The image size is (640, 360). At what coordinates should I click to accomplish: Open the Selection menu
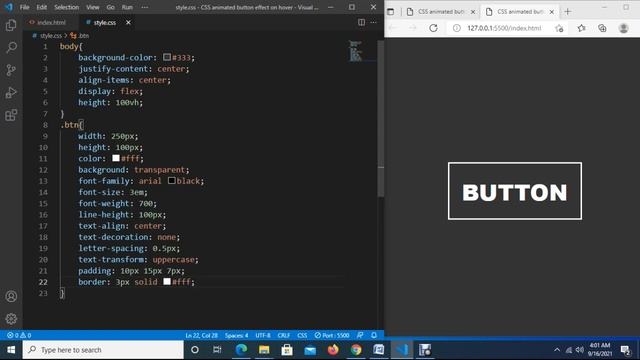(67, 7)
